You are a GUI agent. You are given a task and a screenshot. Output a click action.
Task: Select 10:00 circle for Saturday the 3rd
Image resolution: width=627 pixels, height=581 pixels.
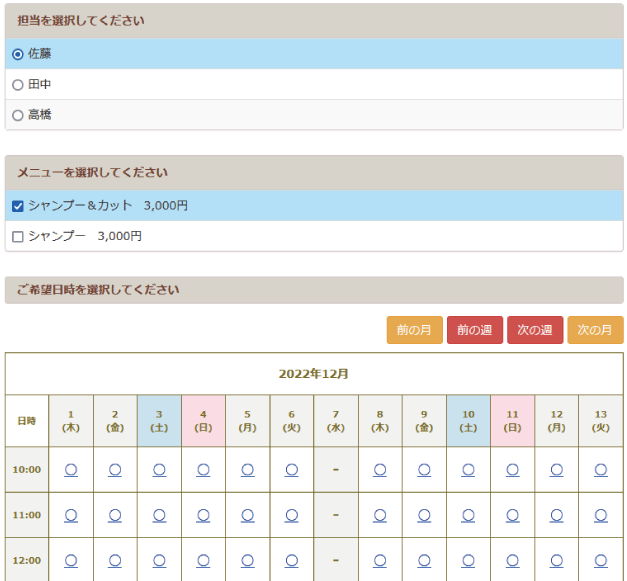click(x=159, y=469)
